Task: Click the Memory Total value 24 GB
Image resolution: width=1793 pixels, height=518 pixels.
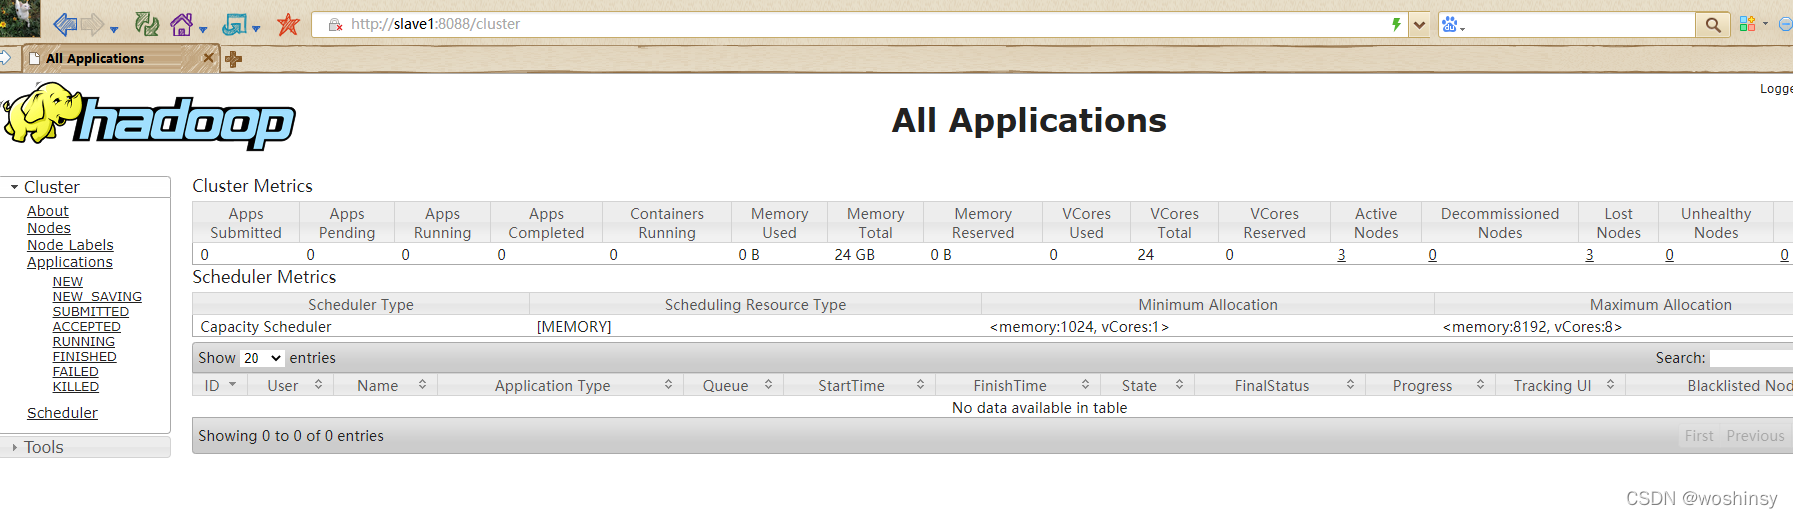Action: tap(855, 255)
